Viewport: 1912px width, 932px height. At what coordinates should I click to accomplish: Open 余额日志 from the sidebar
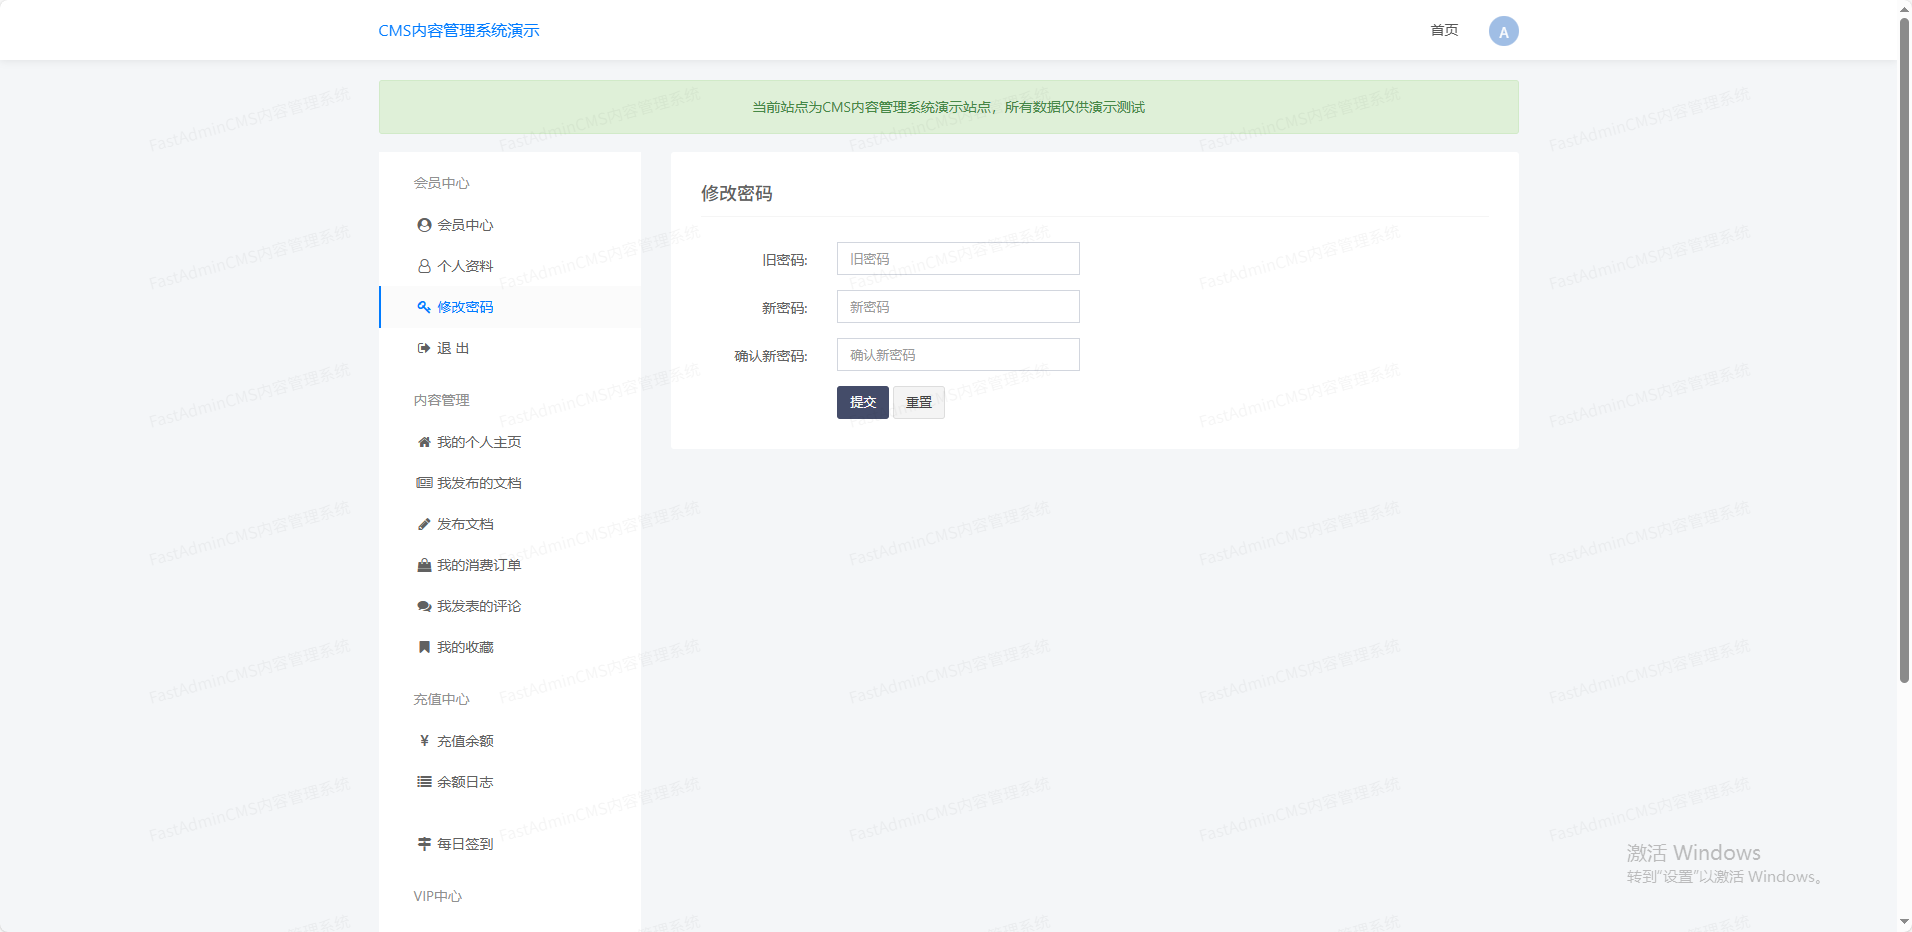pos(465,782)
